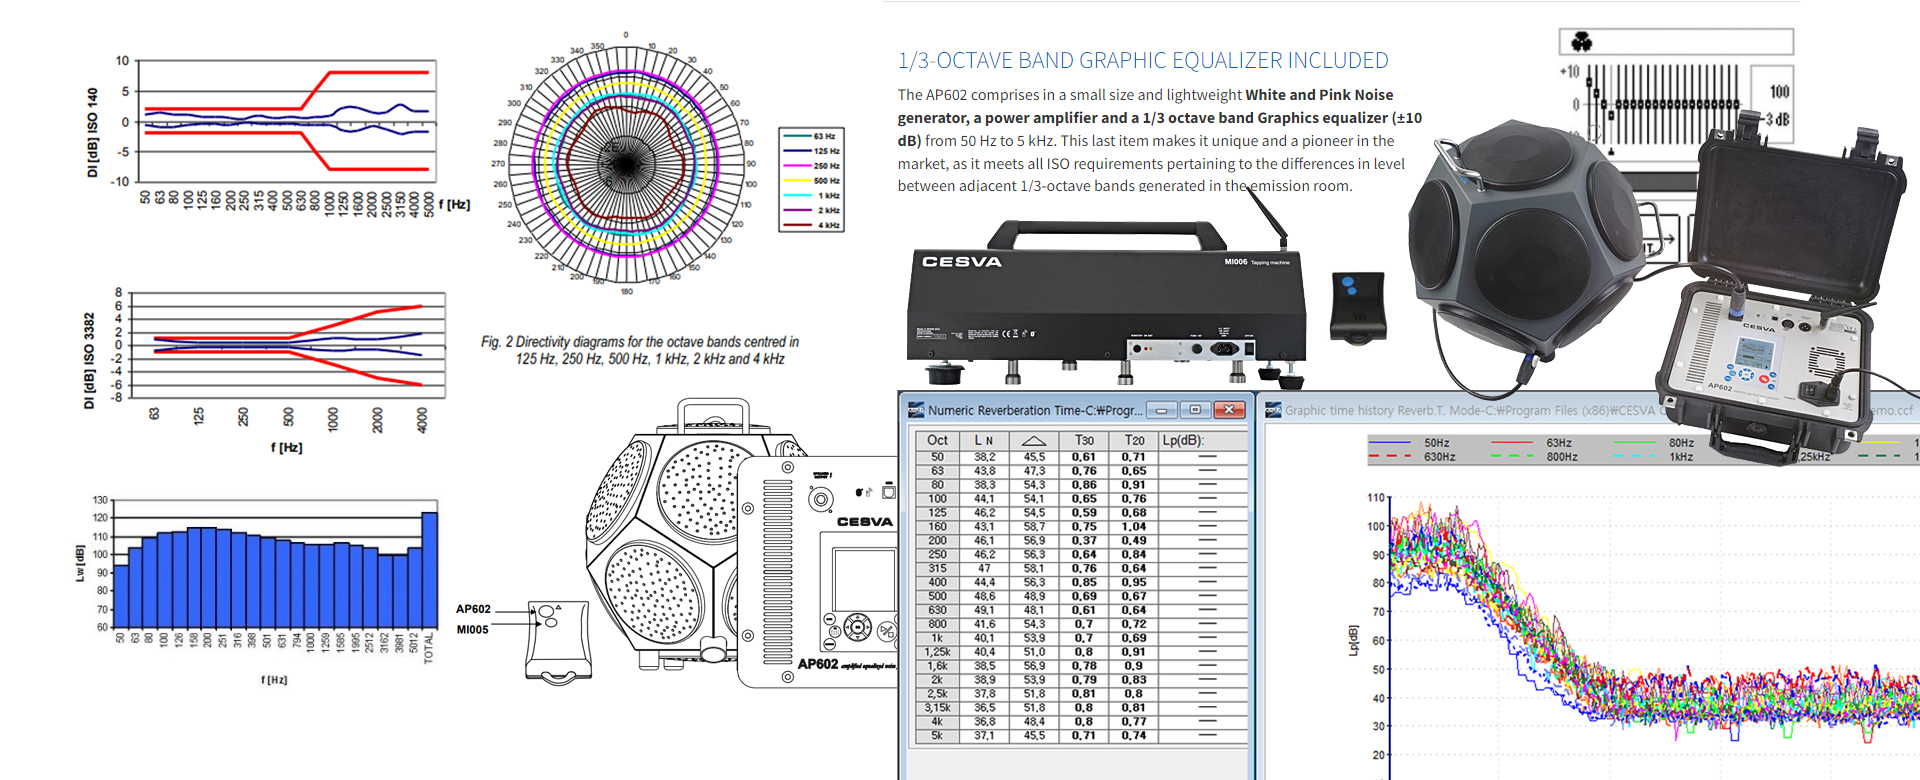Select the L N column header

point(984,440)
